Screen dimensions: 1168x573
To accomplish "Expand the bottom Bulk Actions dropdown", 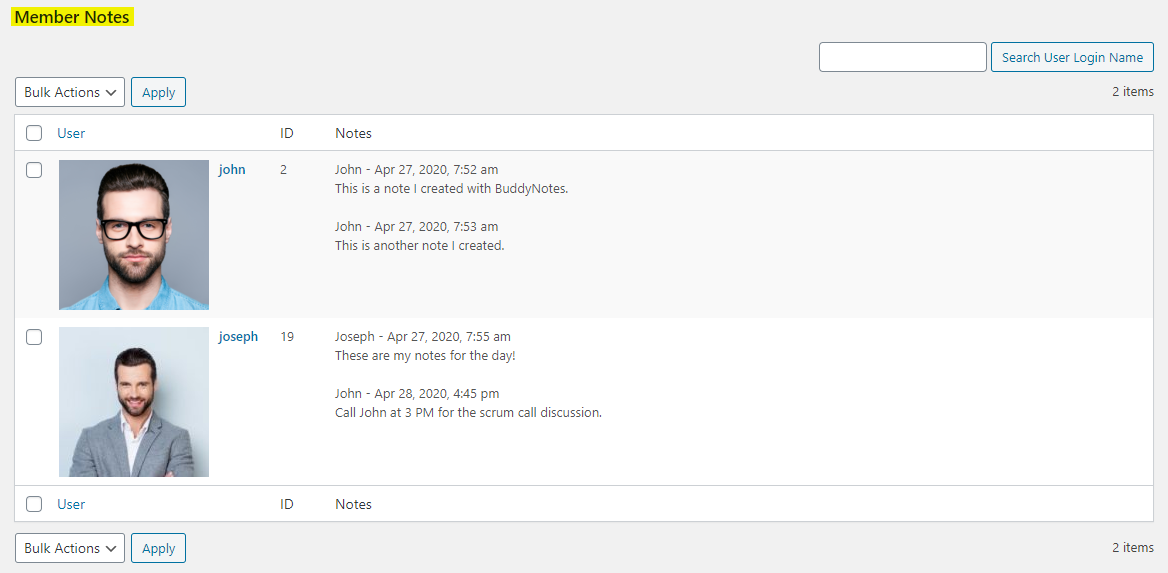I will coord(70,548).
